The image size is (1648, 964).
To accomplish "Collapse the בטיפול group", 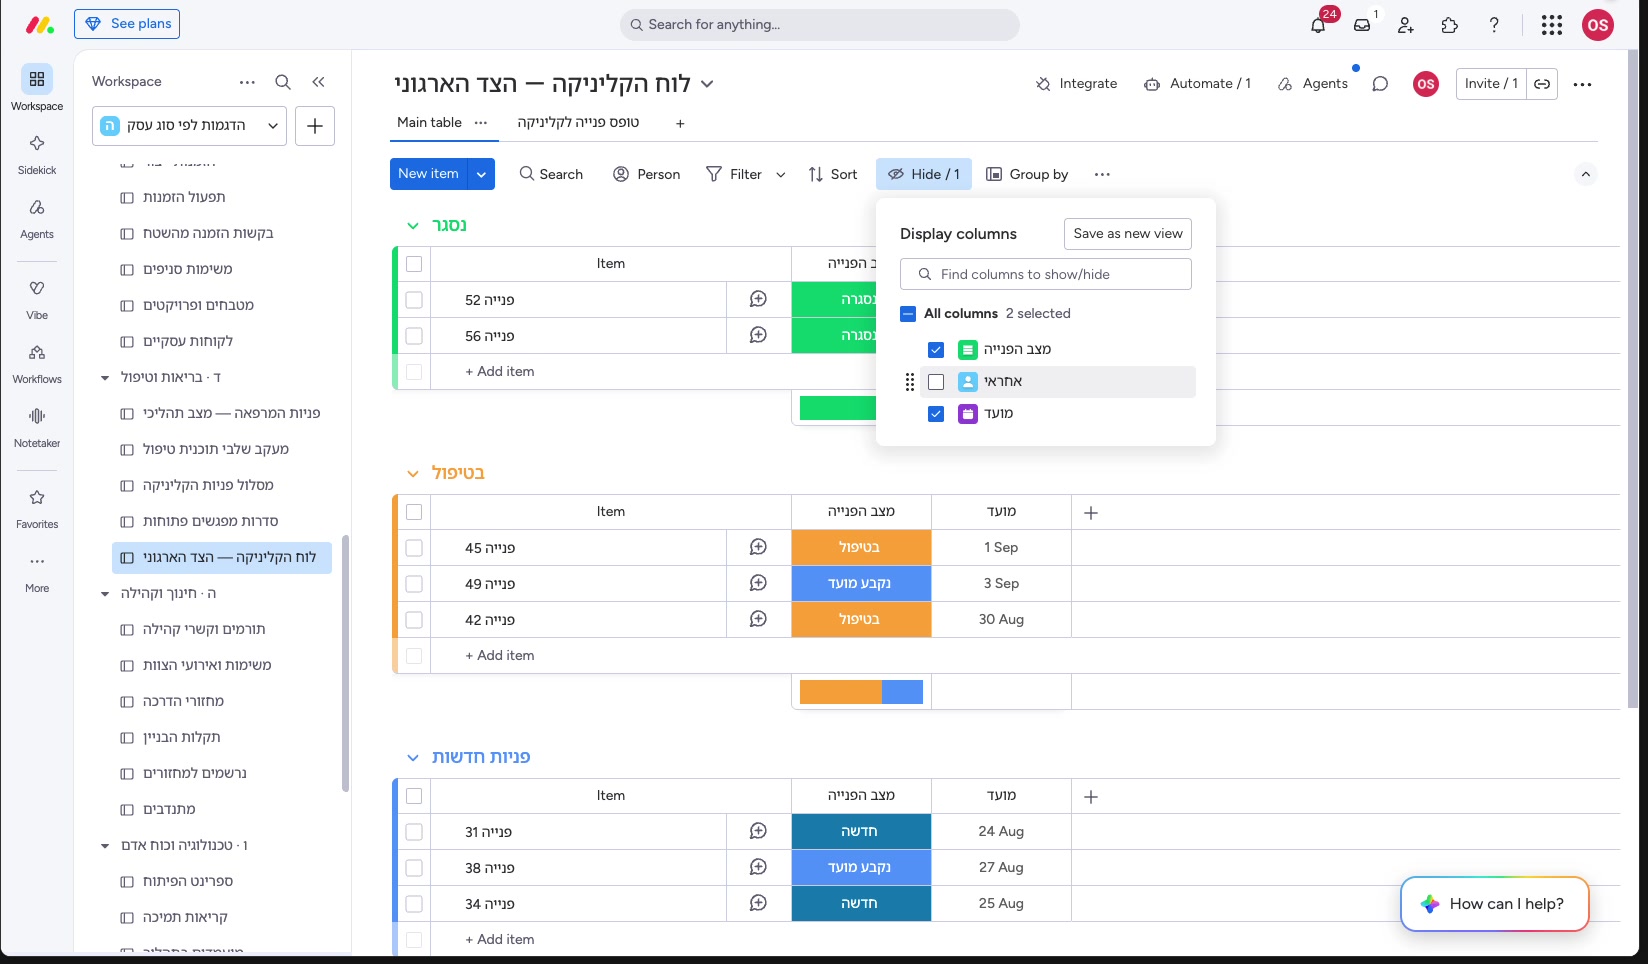I will (413, 474).
